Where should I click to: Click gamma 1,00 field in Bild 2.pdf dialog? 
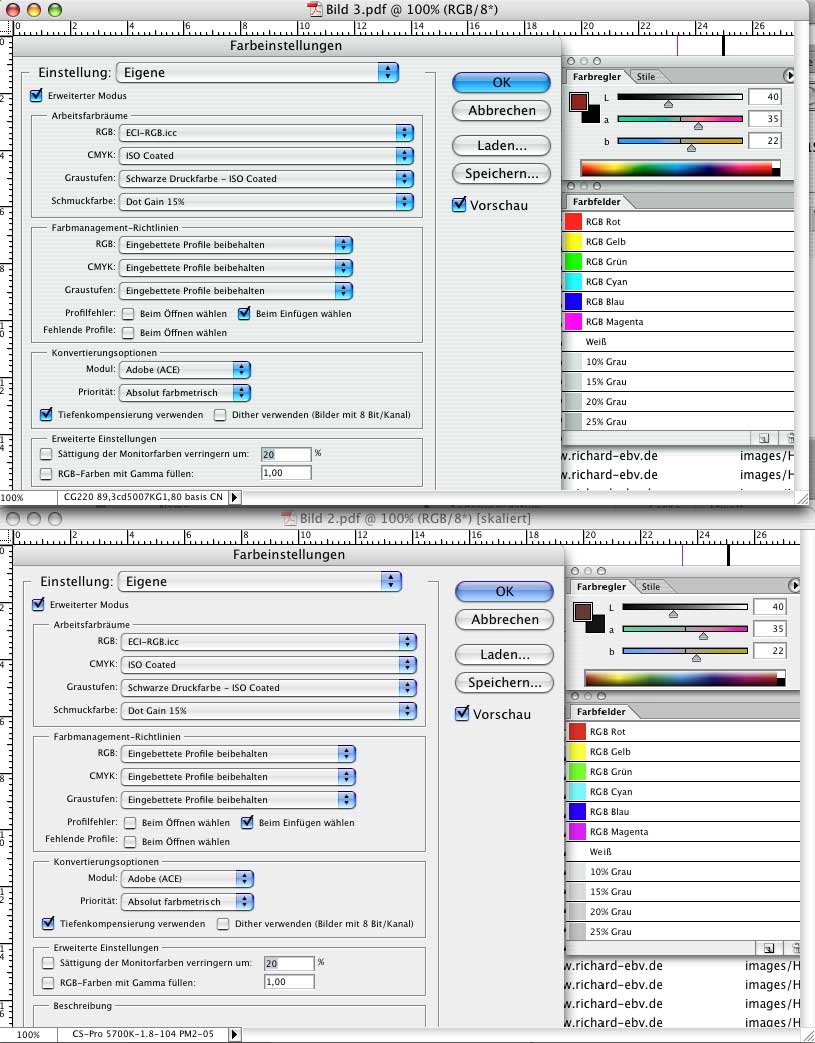click(289, 982)
